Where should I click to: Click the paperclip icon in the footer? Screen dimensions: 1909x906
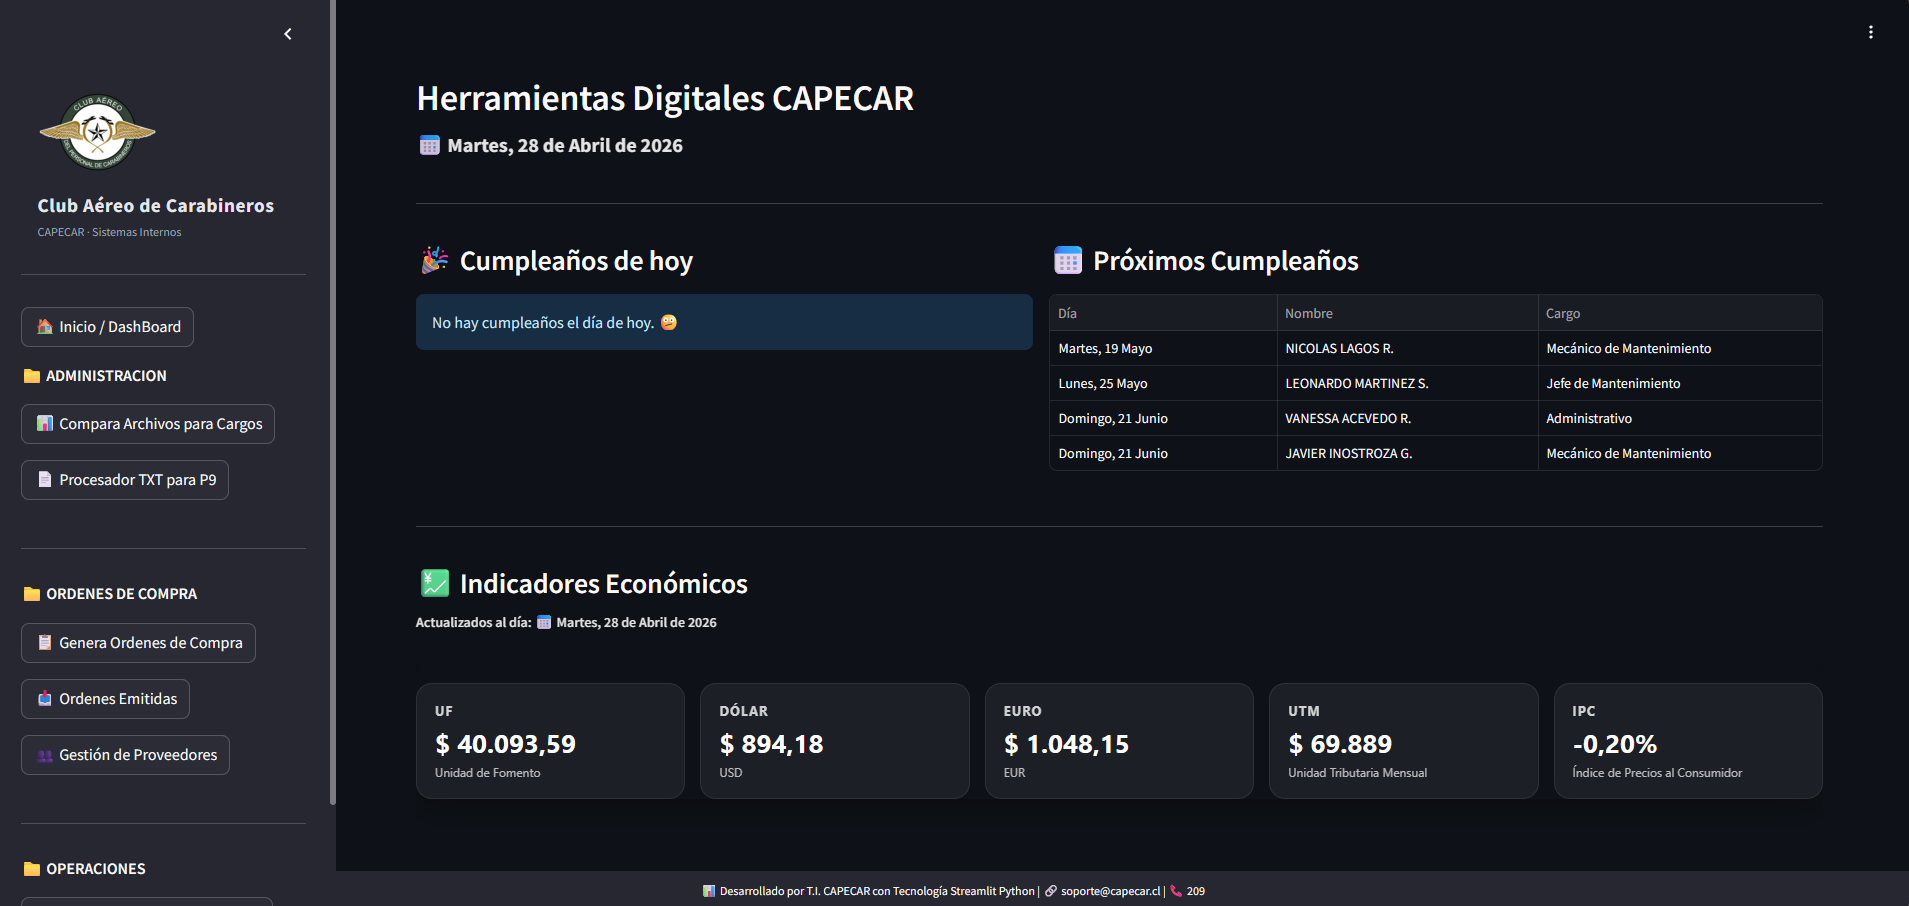(1049, 890)
